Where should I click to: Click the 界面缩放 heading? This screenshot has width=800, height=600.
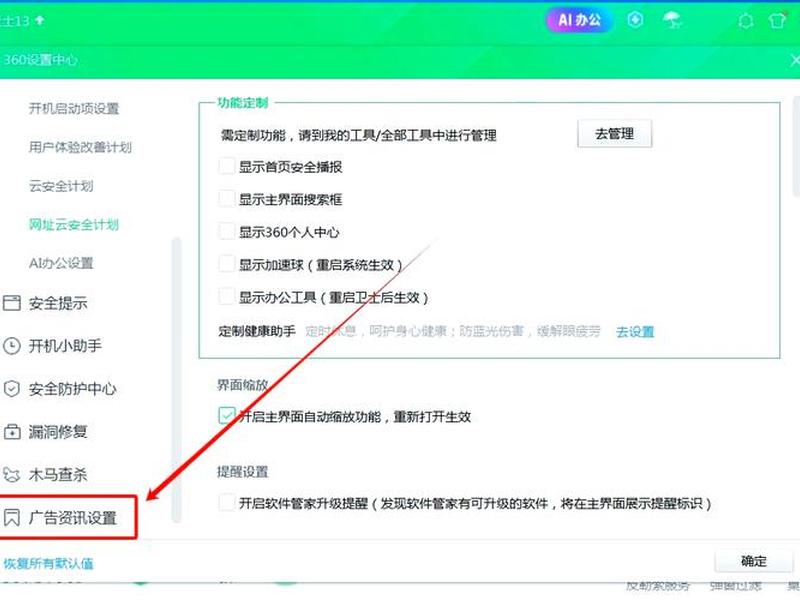(243, 385)
